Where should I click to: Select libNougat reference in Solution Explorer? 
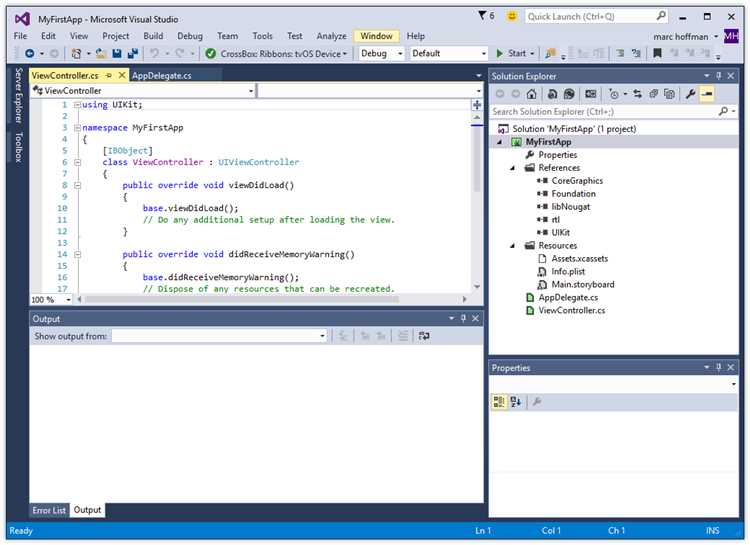[570, 207]
